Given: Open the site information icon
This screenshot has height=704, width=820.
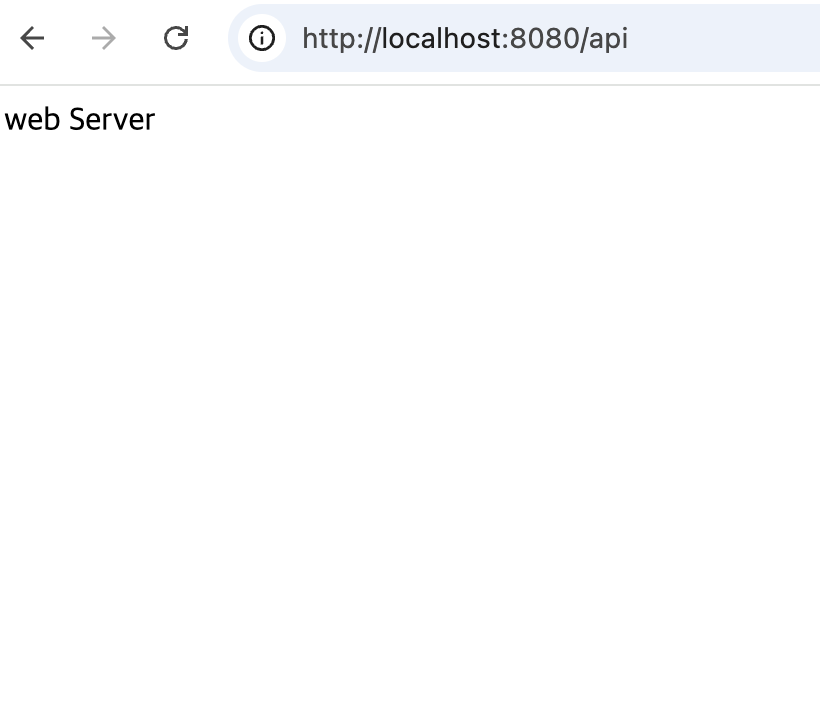Looking at the screenshot, I should tap(261, 38).
